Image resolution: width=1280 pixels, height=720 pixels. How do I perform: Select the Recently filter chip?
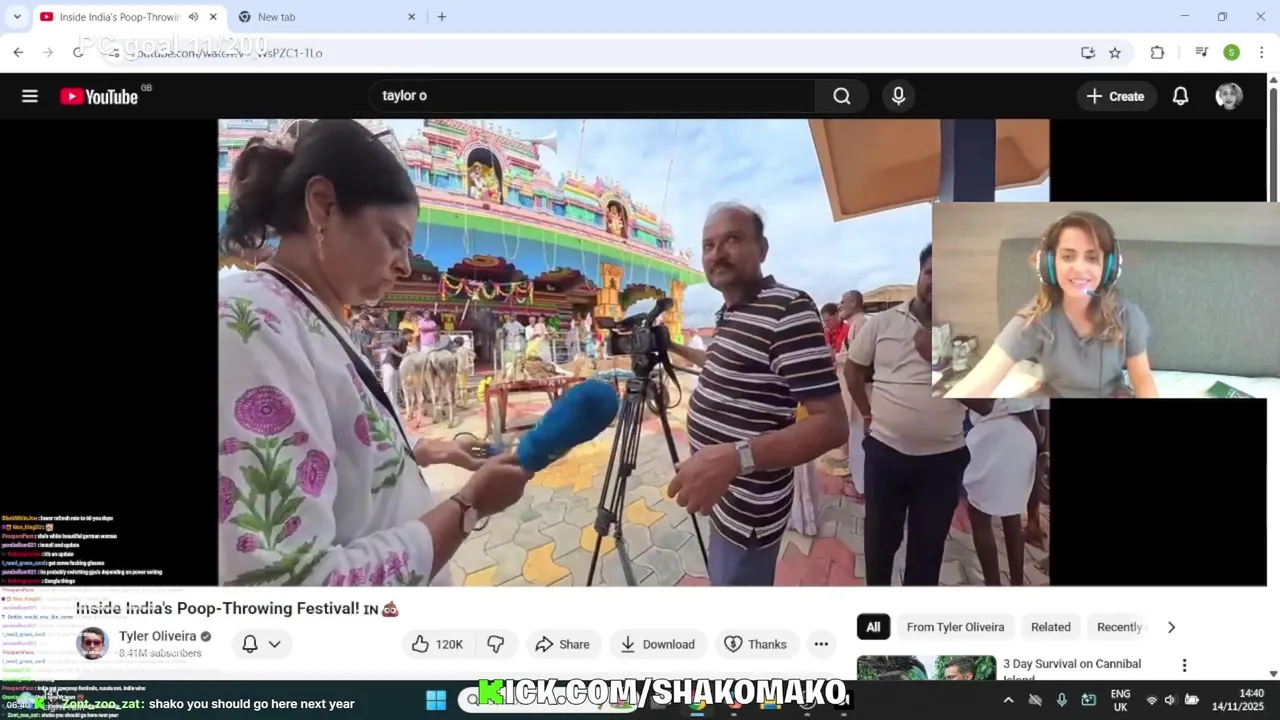click(1119, 627)
